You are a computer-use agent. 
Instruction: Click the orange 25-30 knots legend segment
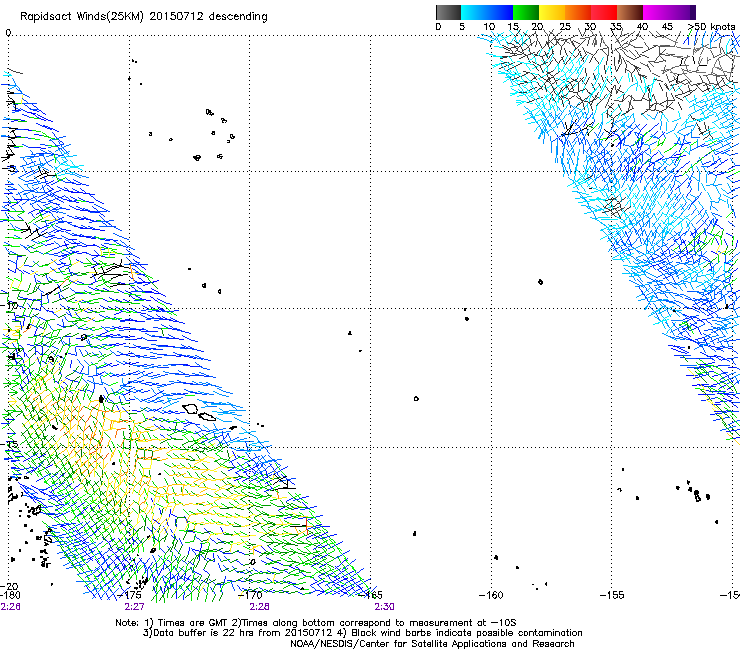[x=578, y=12]
